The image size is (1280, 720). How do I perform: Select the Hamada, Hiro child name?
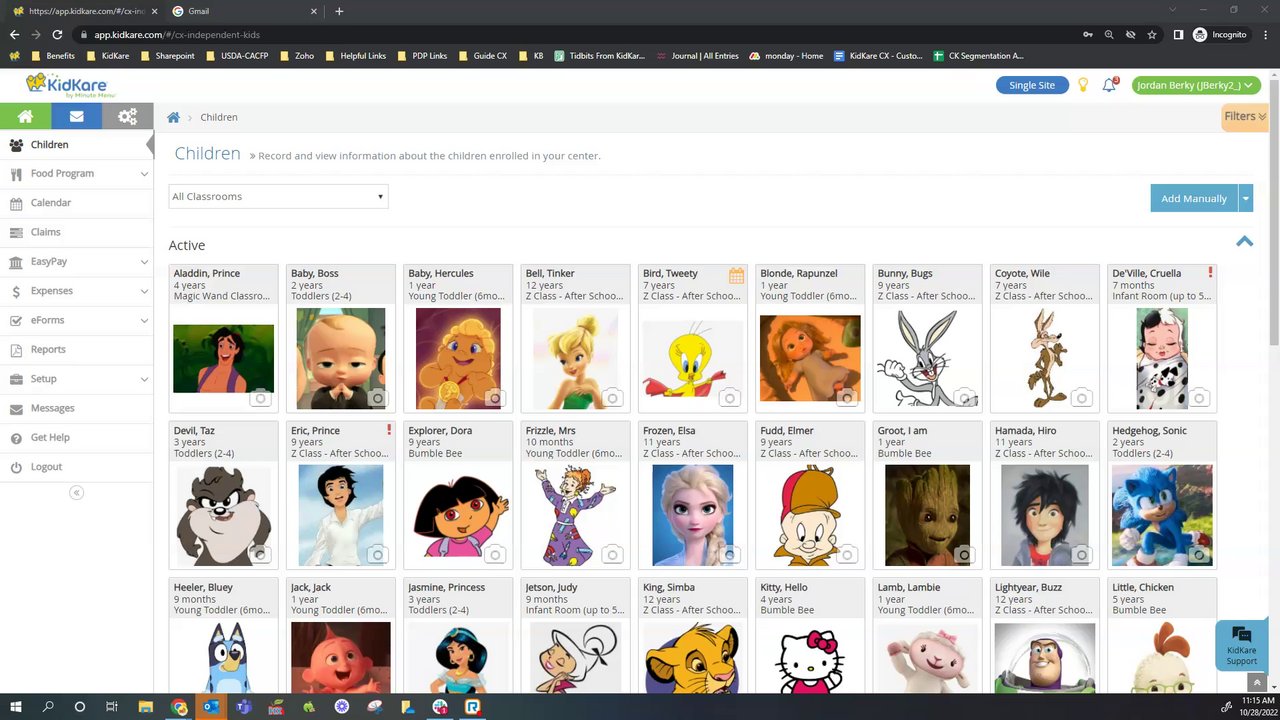click(1026, 431)
